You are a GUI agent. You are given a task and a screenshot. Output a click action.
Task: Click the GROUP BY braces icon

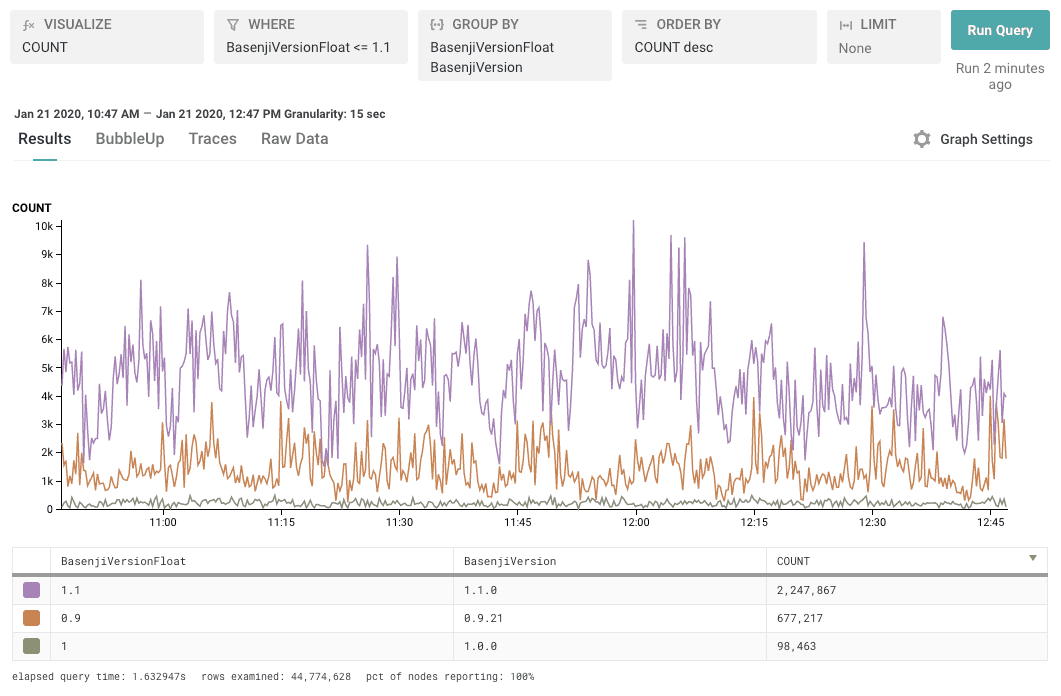pyautogui.click(x=437, y=24)
